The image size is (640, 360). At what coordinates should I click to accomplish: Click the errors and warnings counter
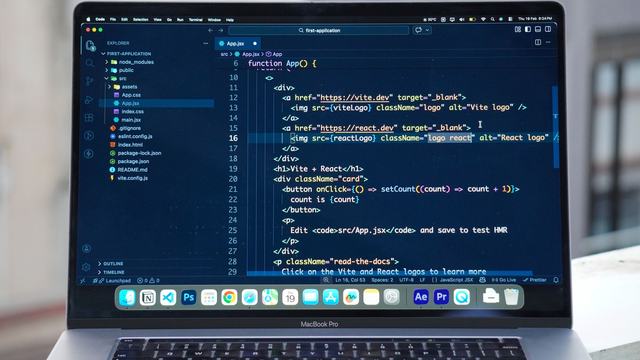[149, 281]
